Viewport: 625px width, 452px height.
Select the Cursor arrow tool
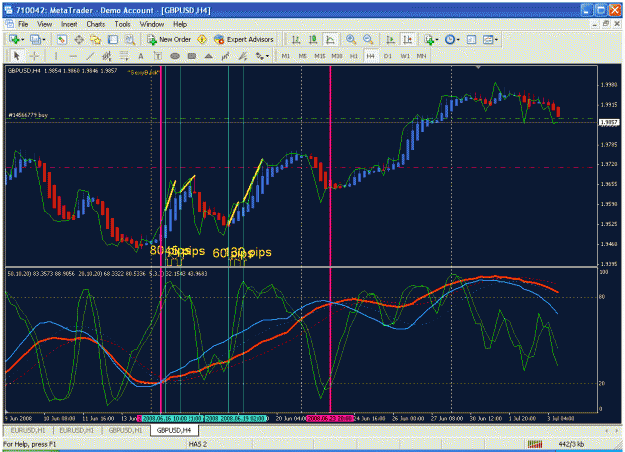[x=17, y=56]
